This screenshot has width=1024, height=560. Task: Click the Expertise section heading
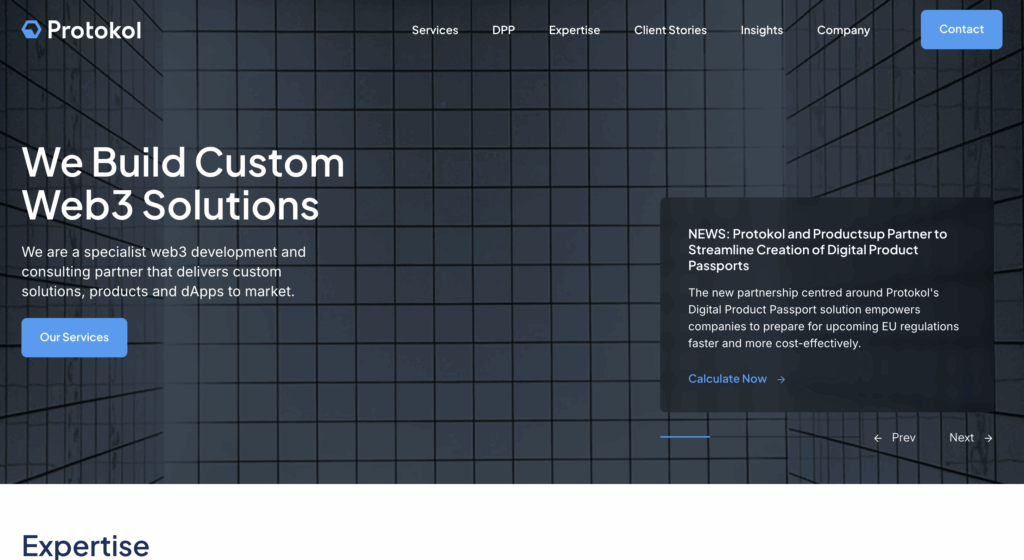click(x=86, y=546)
